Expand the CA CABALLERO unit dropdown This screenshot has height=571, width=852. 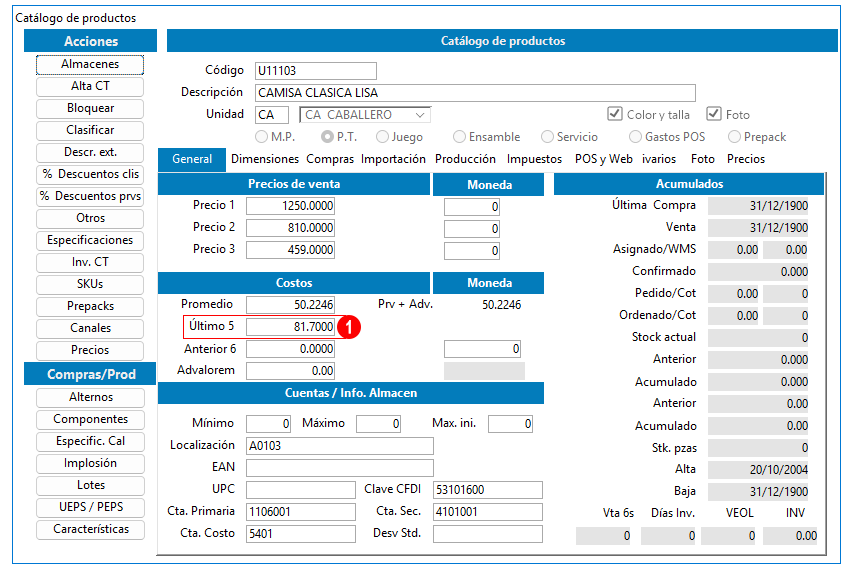(x=419, y=115)
